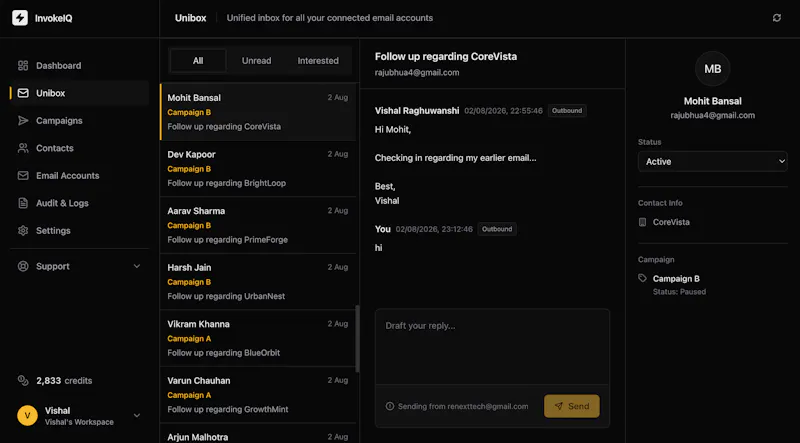Open Varun Chauhan conversation
This screenshot has height=443, width=800.
258,395
